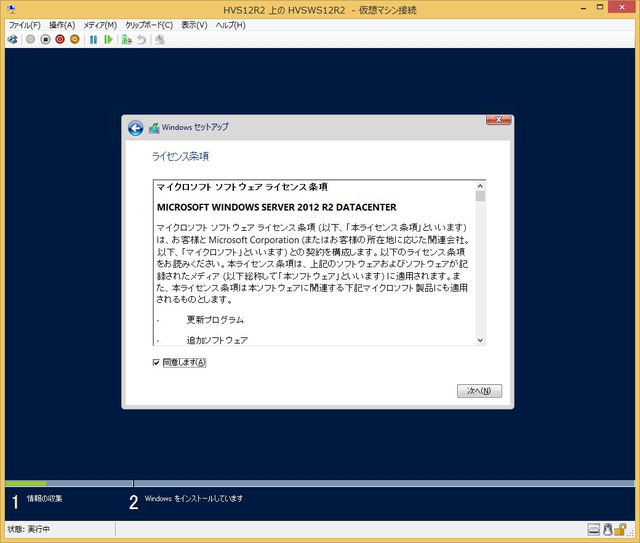Open the 操作(A) menu

coord(62,25)
